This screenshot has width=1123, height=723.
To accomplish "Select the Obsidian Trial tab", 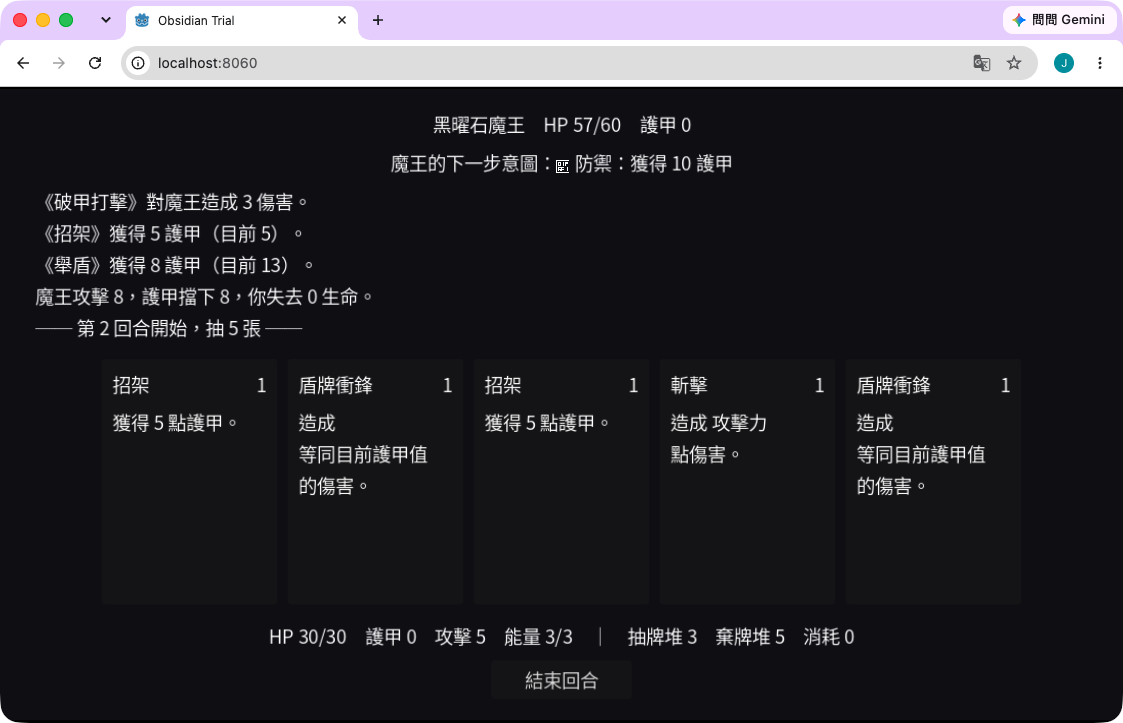I will coord(242,21).
